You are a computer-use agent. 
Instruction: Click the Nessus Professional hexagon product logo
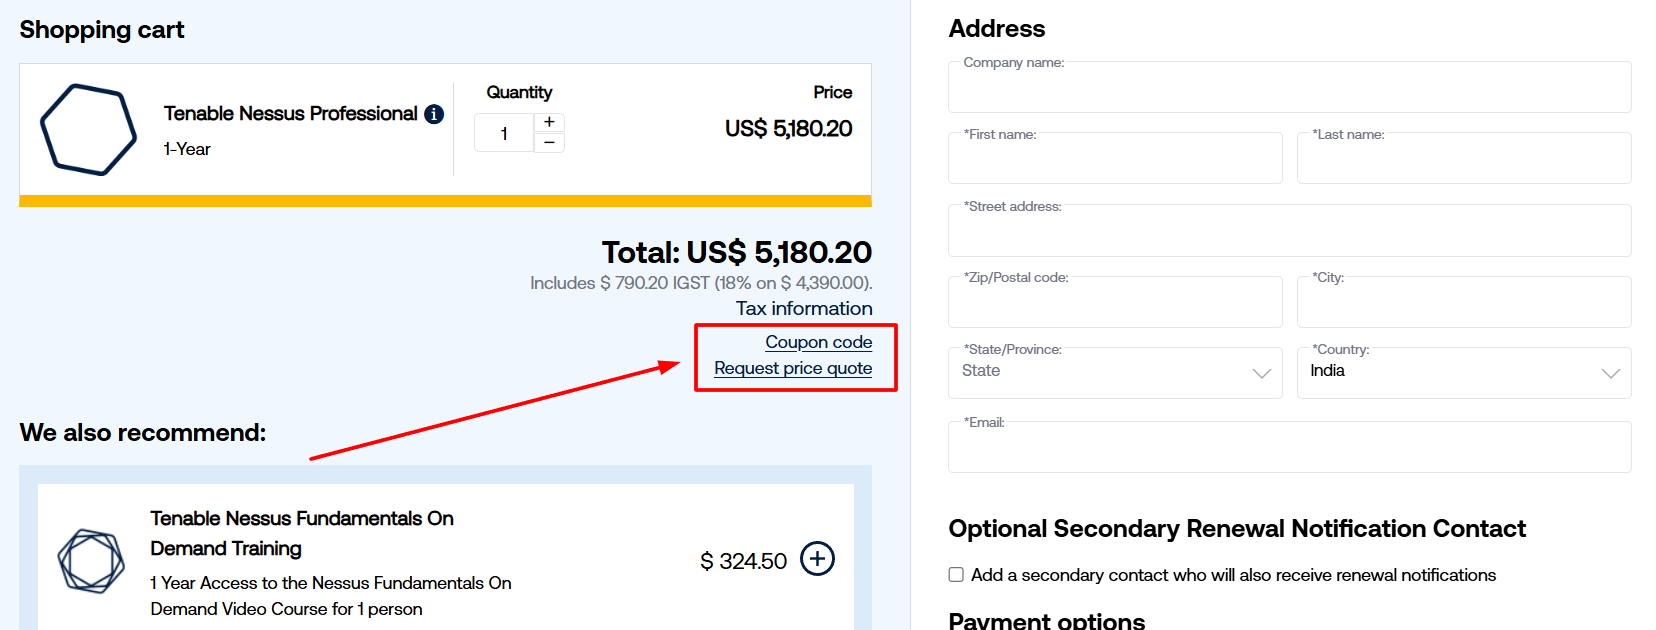[x=88, y=130]
